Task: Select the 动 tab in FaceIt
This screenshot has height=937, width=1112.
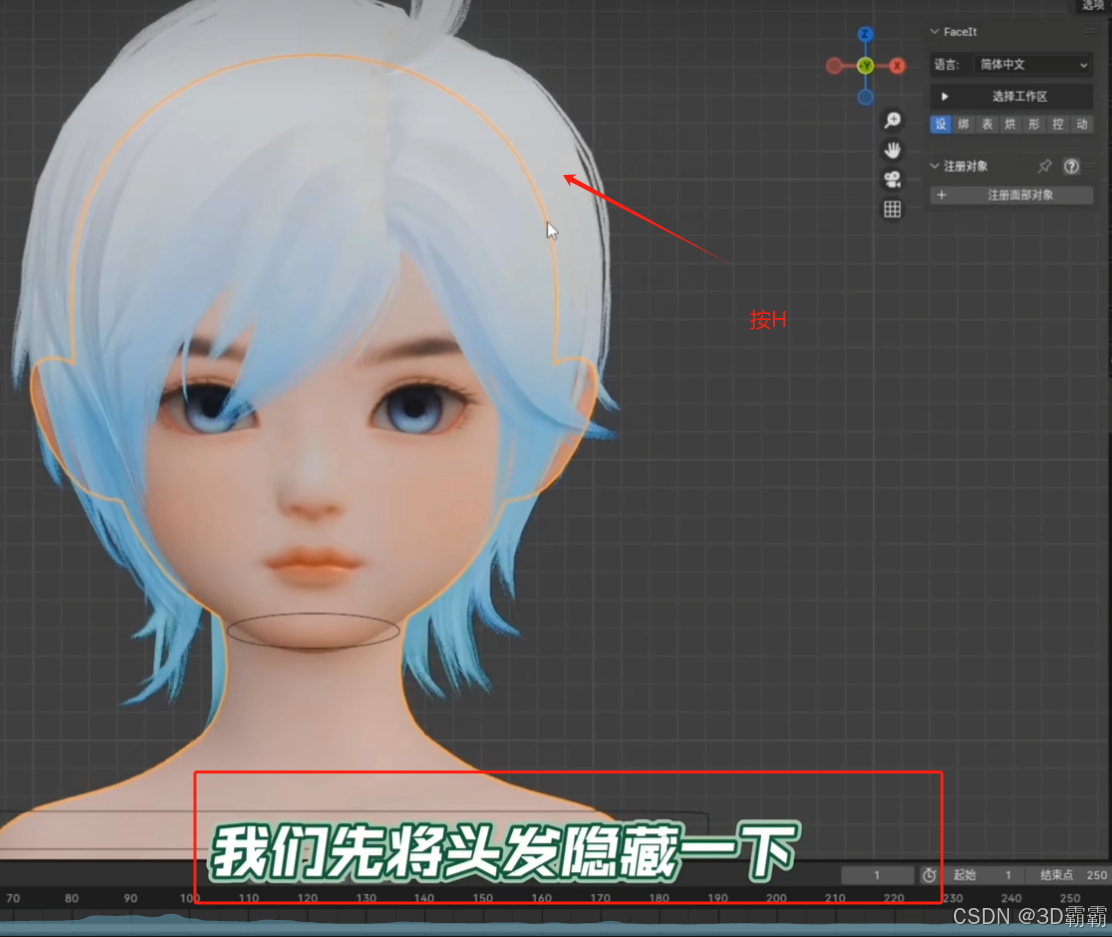Action: pyautogui.click(x=1082, y=125)
